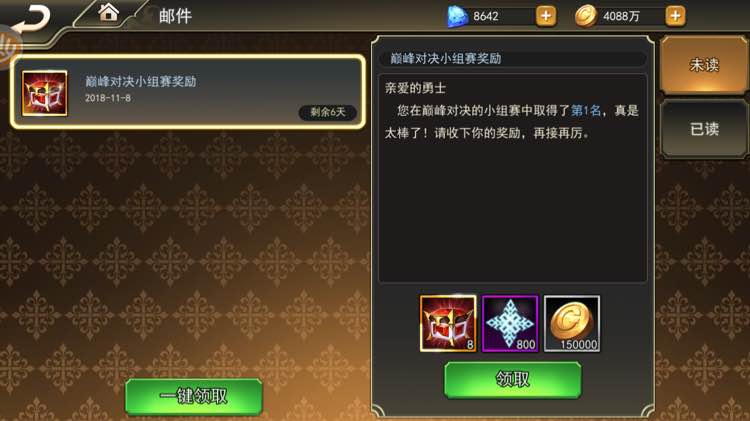Tap the blue diamond currency icon
This screenshot has height=421, width=750.
(x=457, y=17)
